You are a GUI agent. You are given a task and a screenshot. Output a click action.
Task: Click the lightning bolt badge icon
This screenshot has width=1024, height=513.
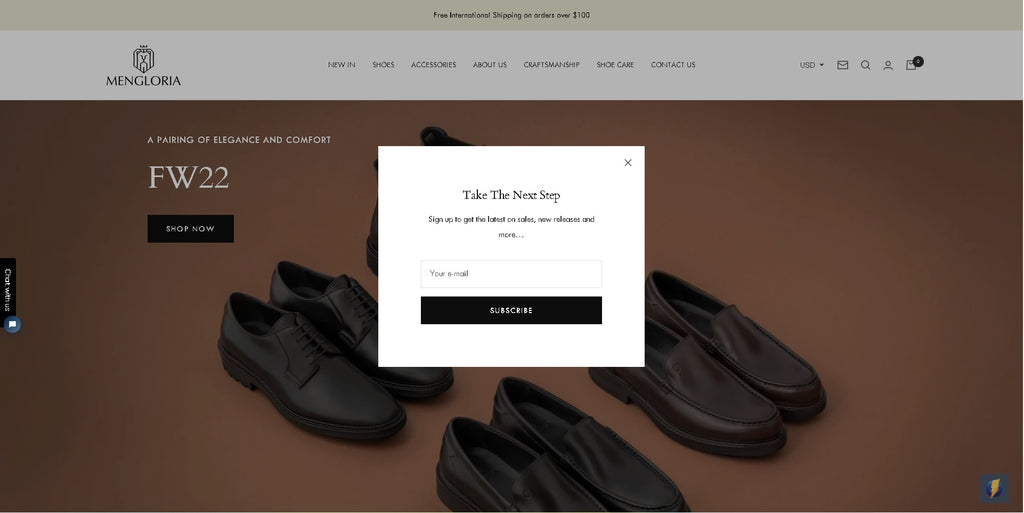[x=993, y=488]
